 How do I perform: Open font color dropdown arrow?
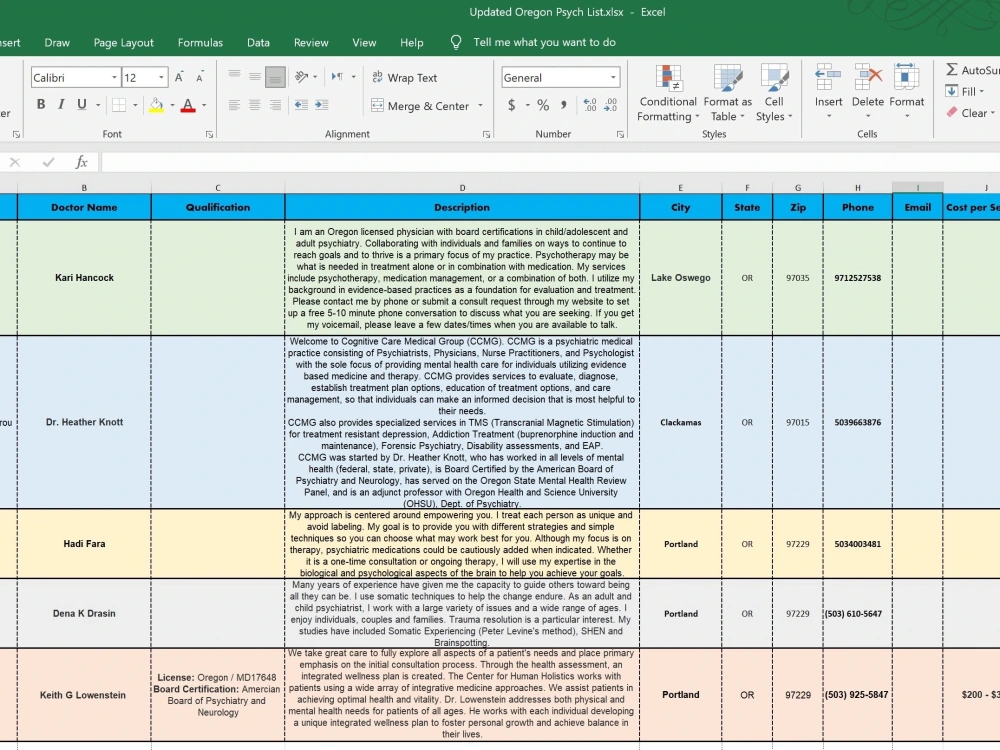[204, 105]
